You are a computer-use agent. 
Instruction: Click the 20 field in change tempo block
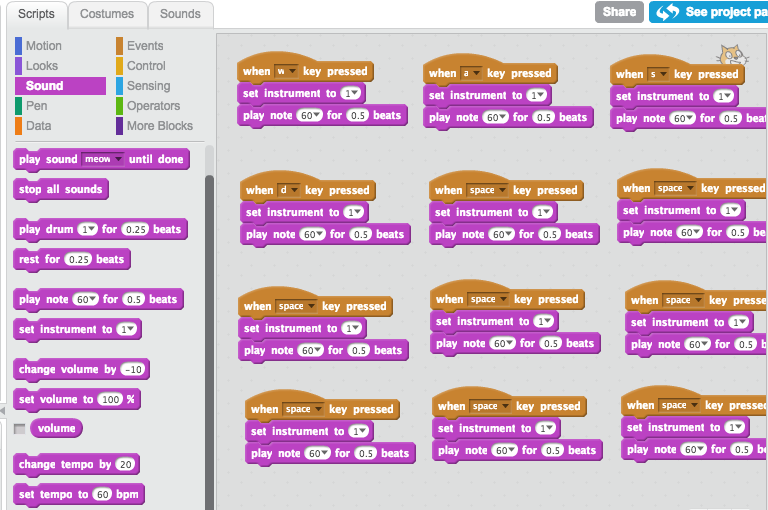(125, 464)
